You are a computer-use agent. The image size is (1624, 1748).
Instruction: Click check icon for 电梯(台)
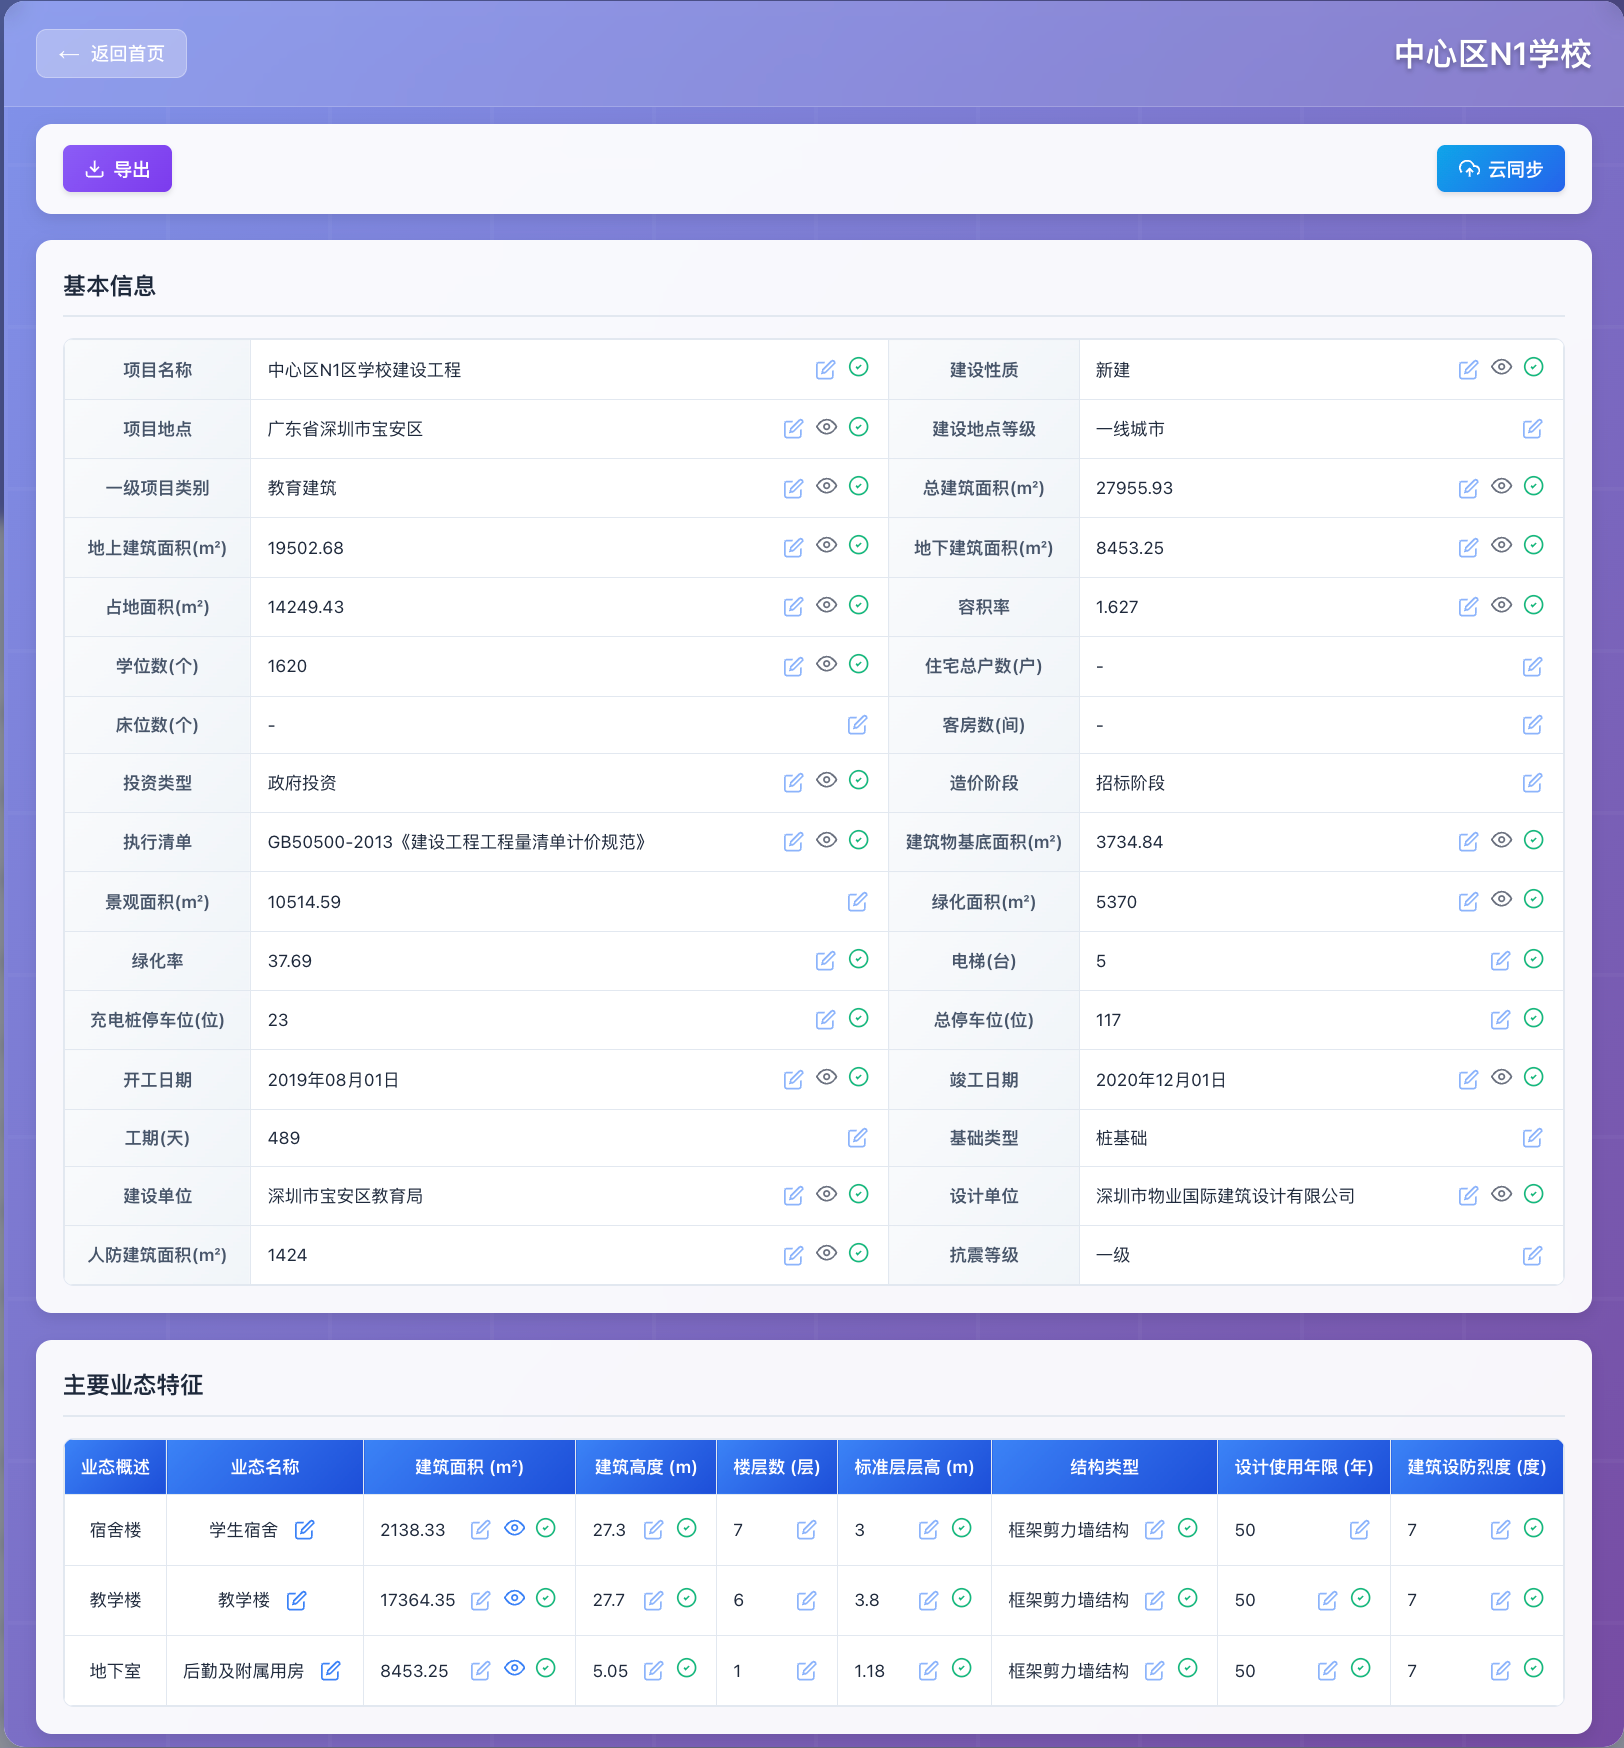coord(1533,959)
